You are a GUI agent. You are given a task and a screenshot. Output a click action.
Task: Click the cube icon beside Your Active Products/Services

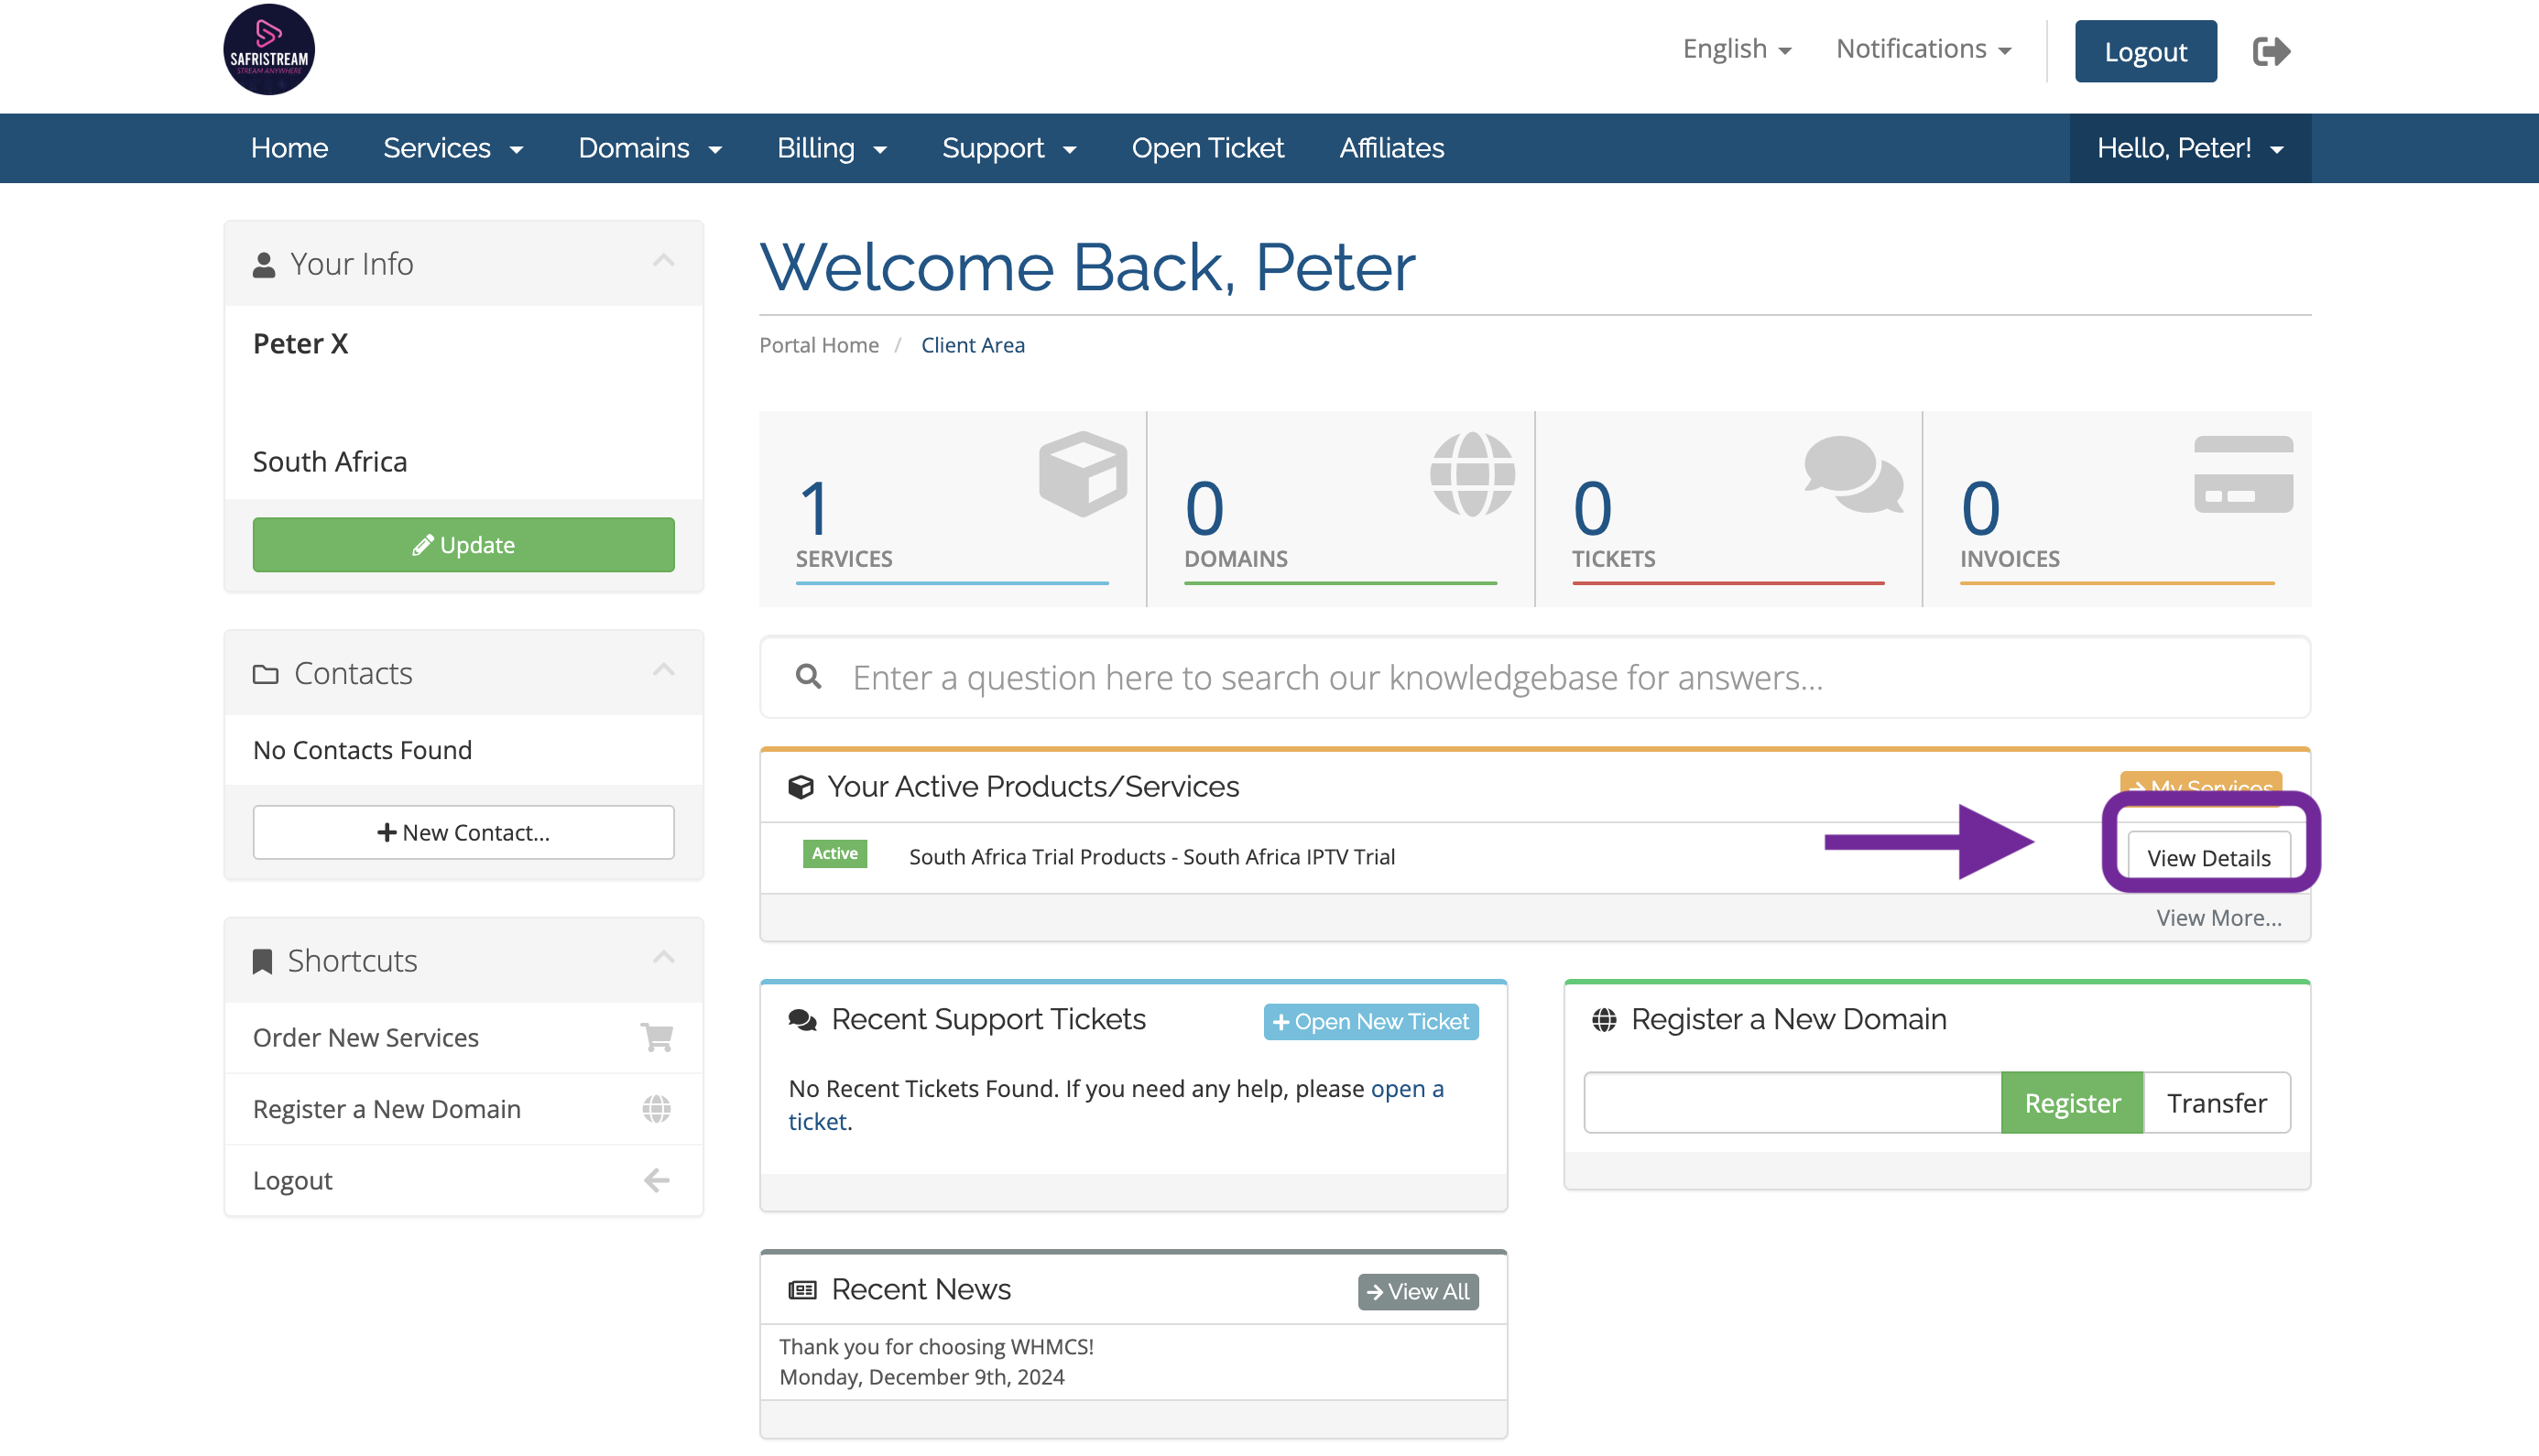(x=800, y=787)
